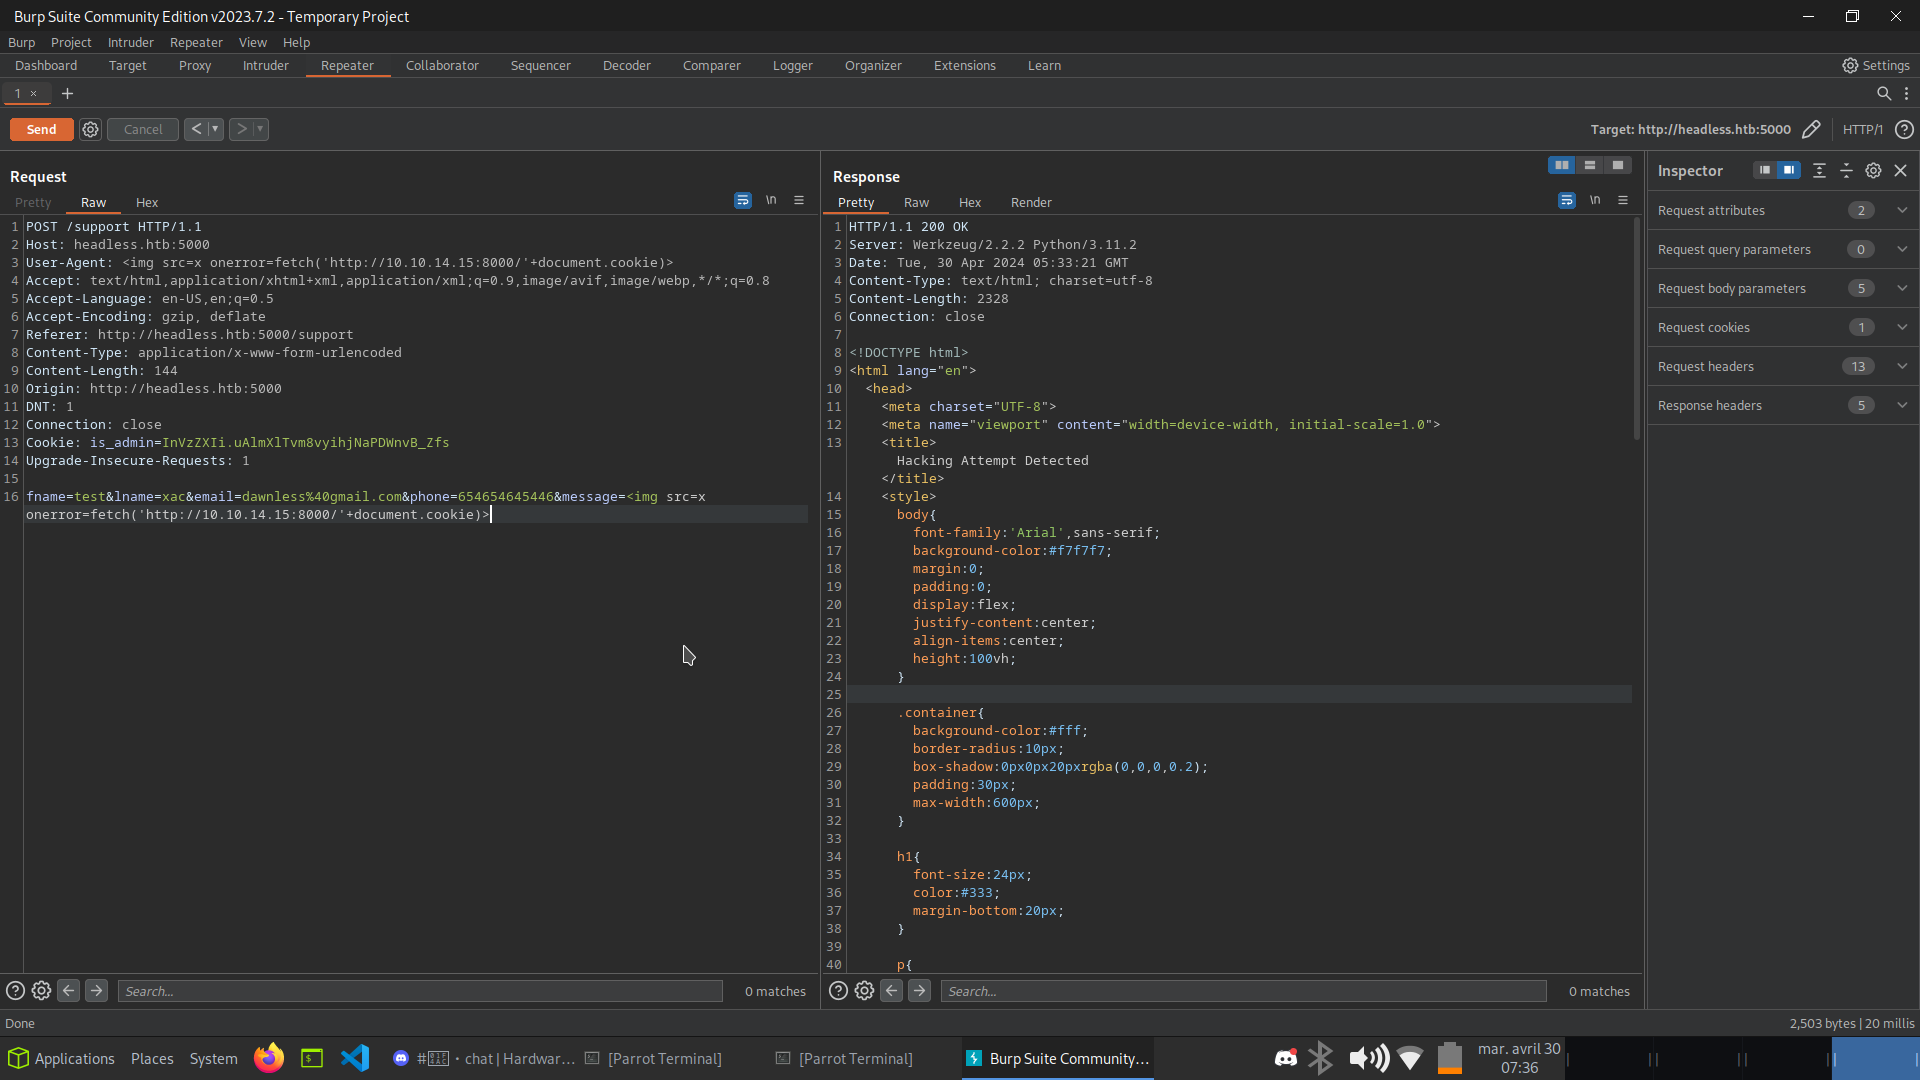This screenshot has height=1080, width=1920.
Task: Switch to the Proxy tab
Action: tap(195, 65)
